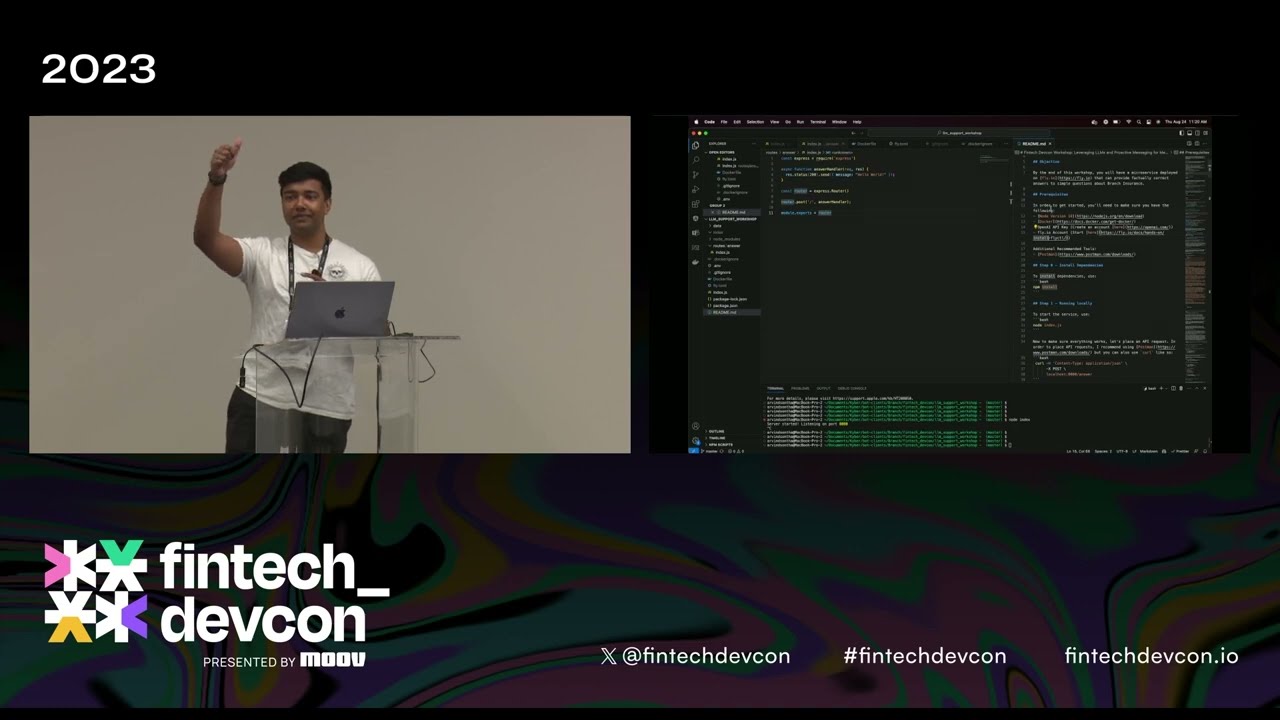
Task: Click the nodejs.org download link in README
Action: 1110,216
